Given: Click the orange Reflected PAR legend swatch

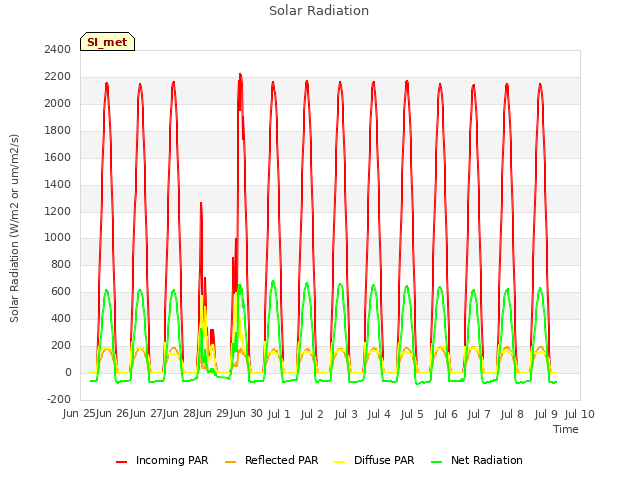Looking at the screenshot, I should tap(231, 461).
